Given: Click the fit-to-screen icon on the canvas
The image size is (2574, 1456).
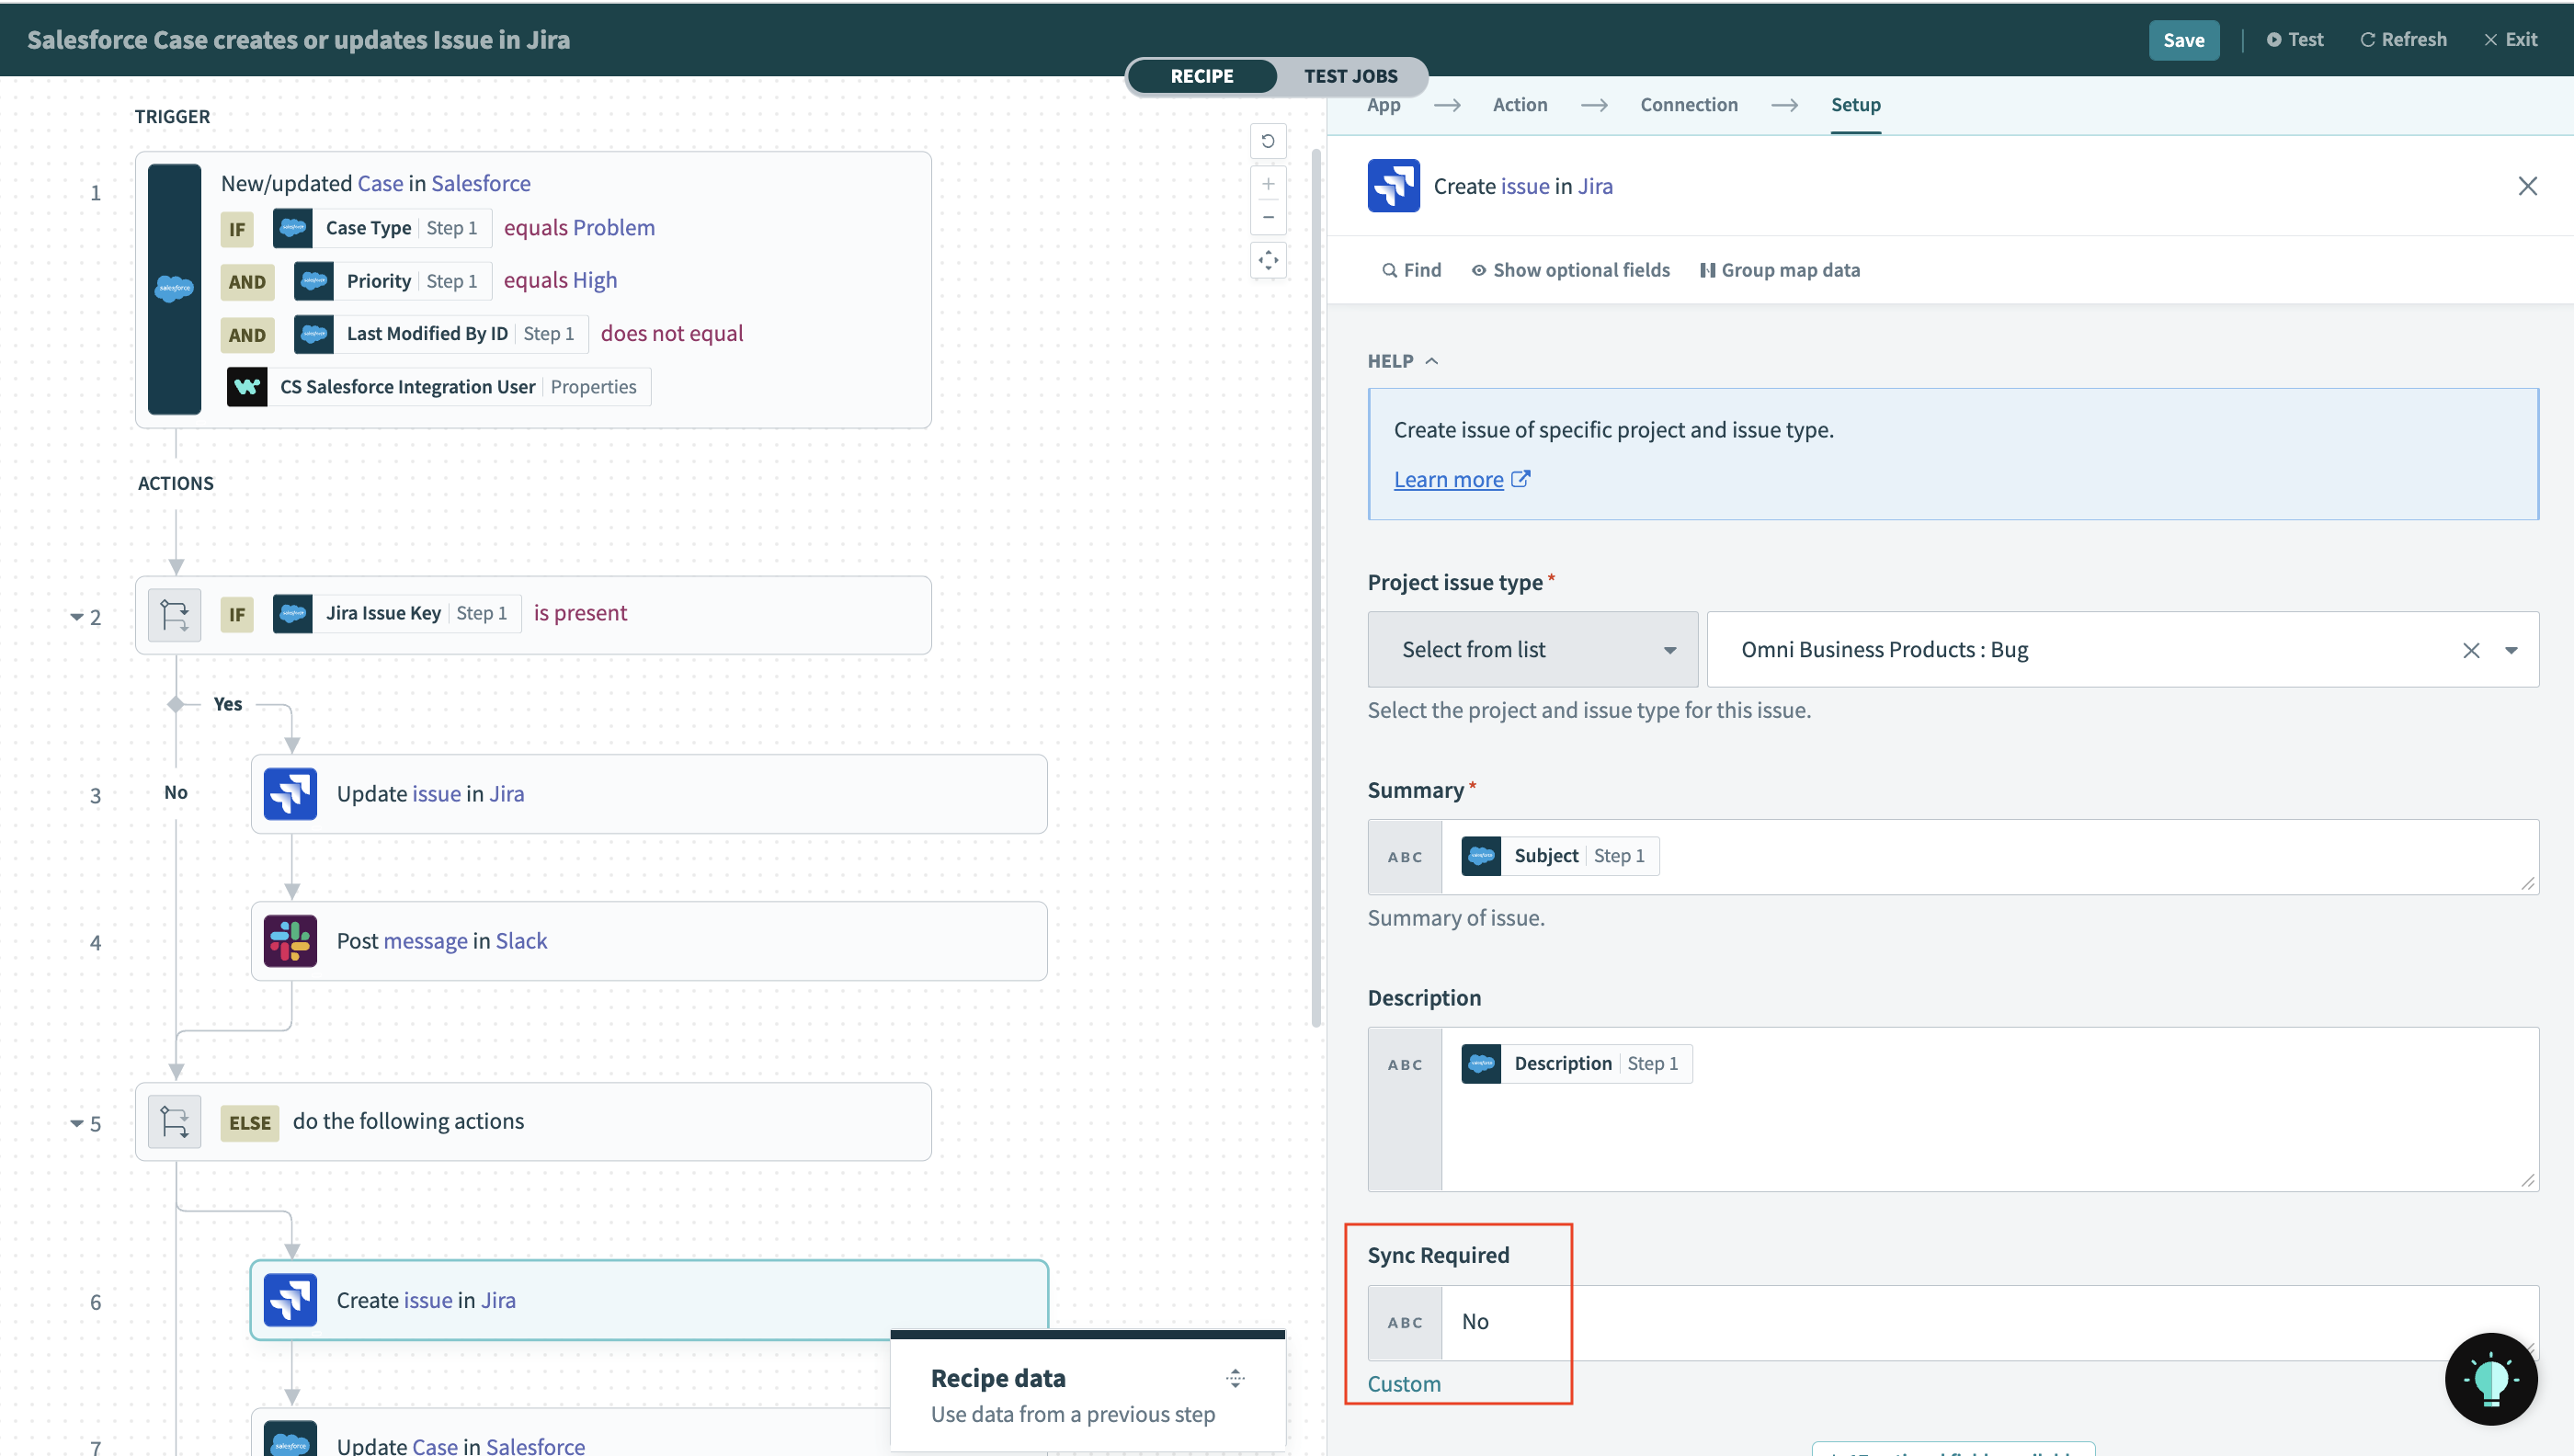Looking at the screenshot, I should point(1268,260).
